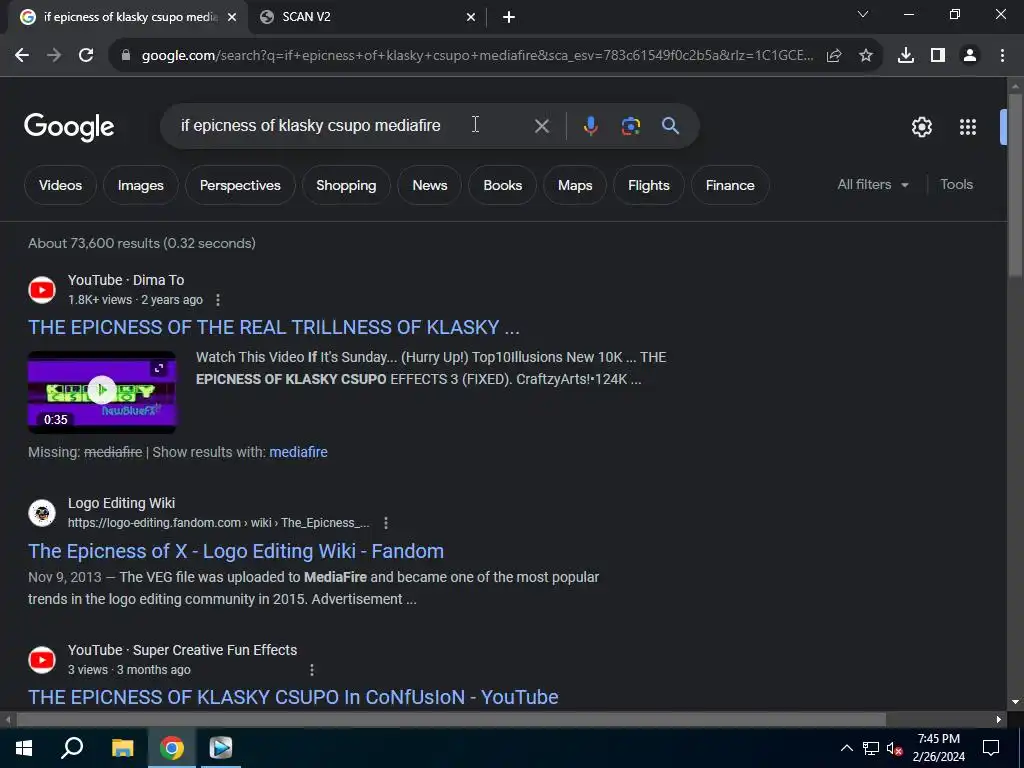Image resolution: width=1024 pixels, height=768 pixels.
Task: Open the Google apps grid
Action: click(968, 127)
